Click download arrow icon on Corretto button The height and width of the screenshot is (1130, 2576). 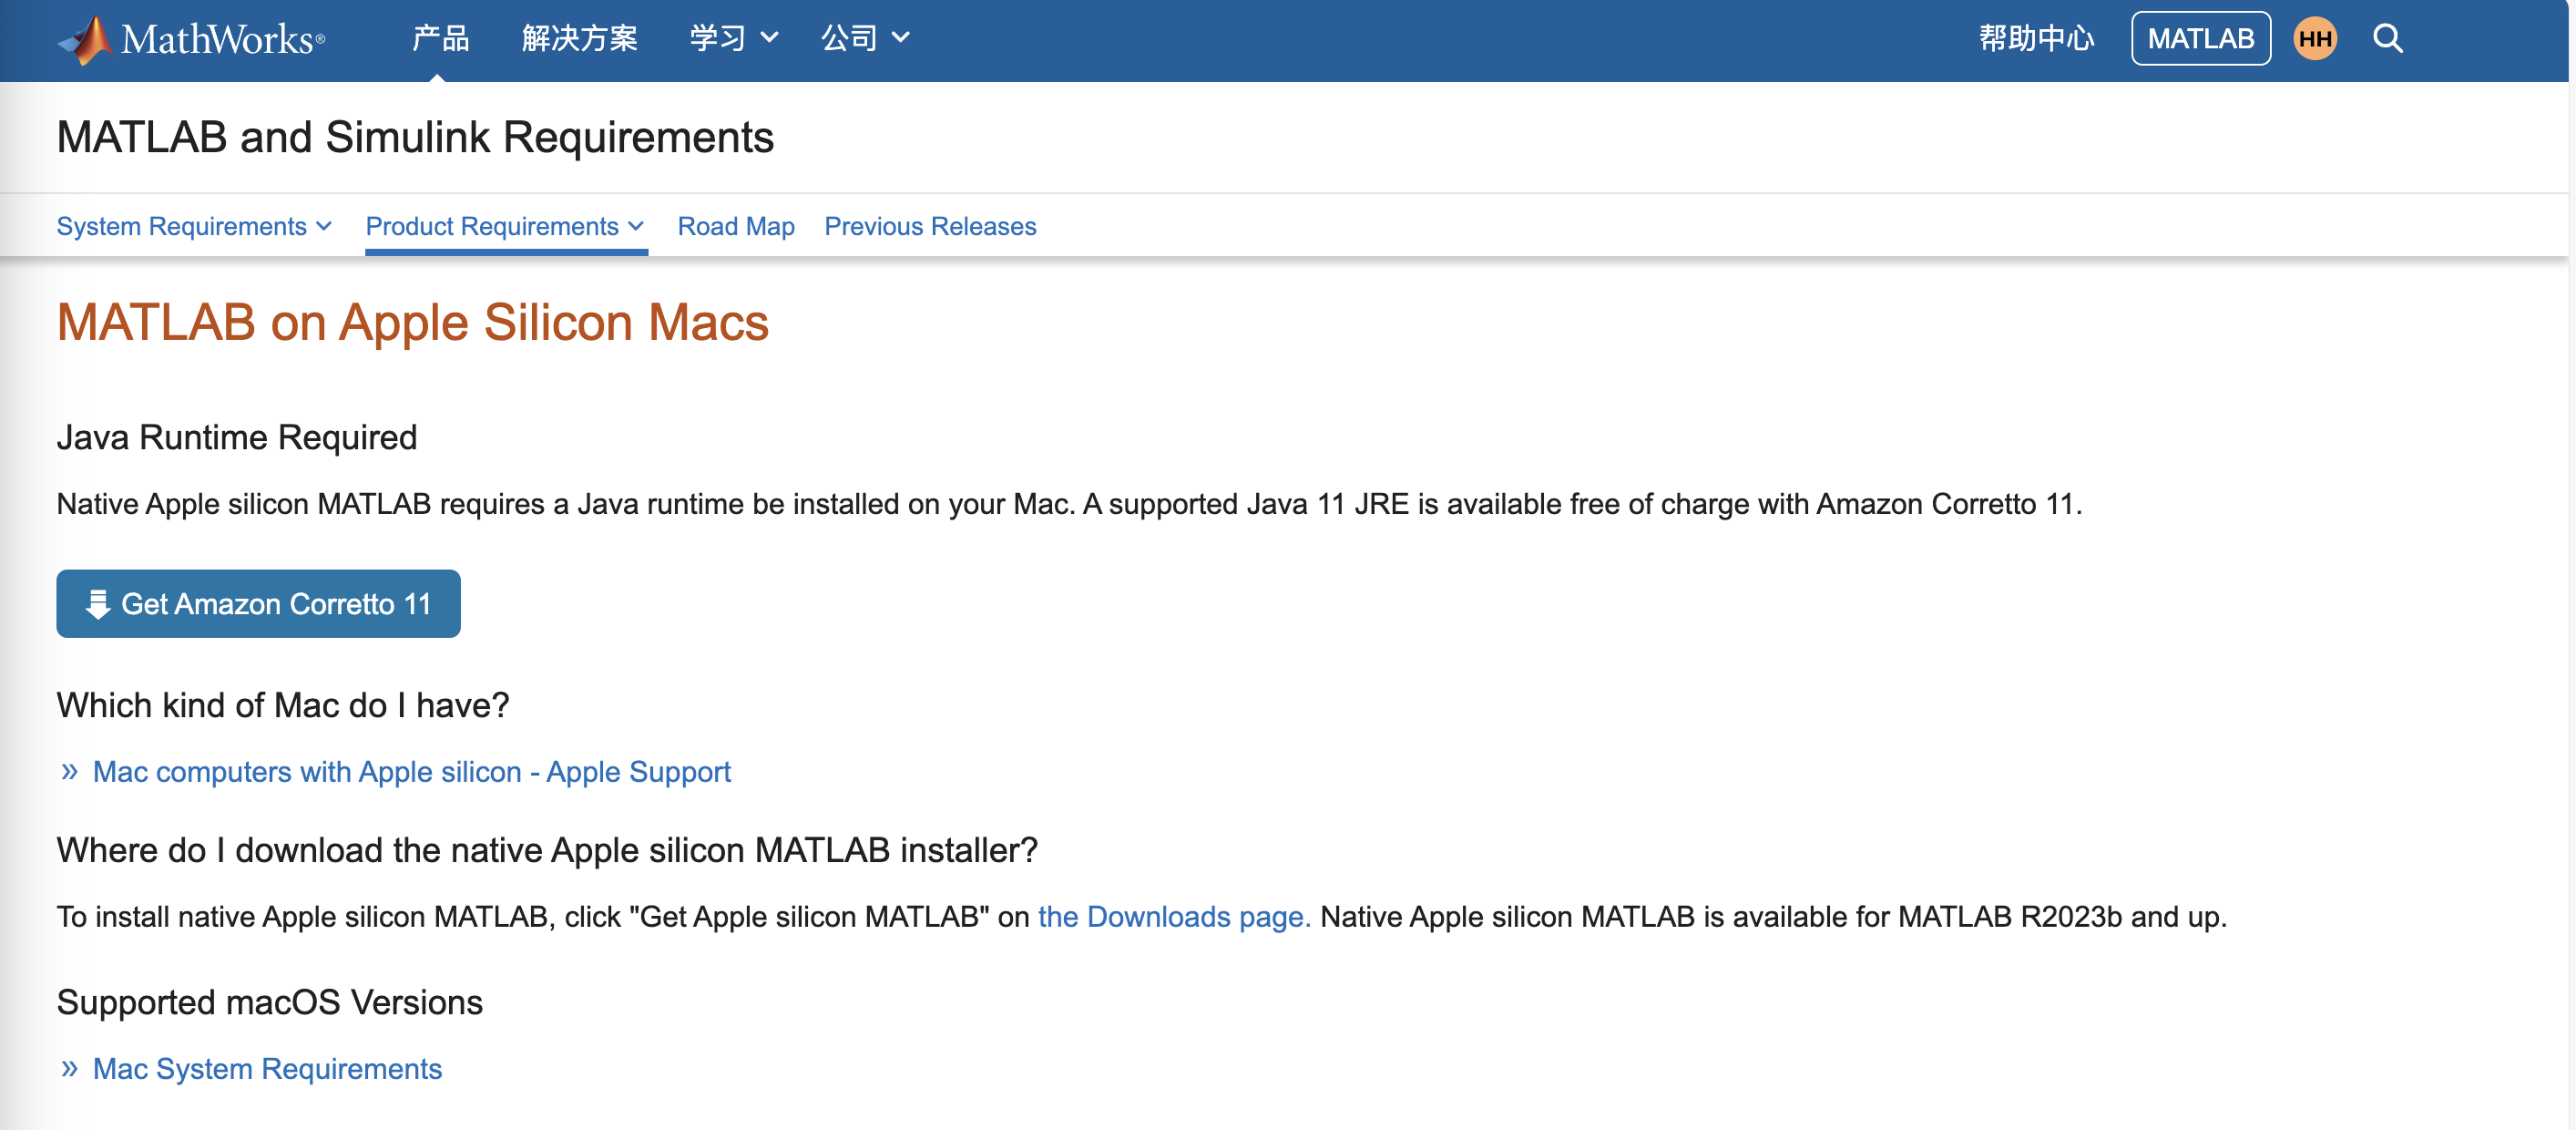97,604
